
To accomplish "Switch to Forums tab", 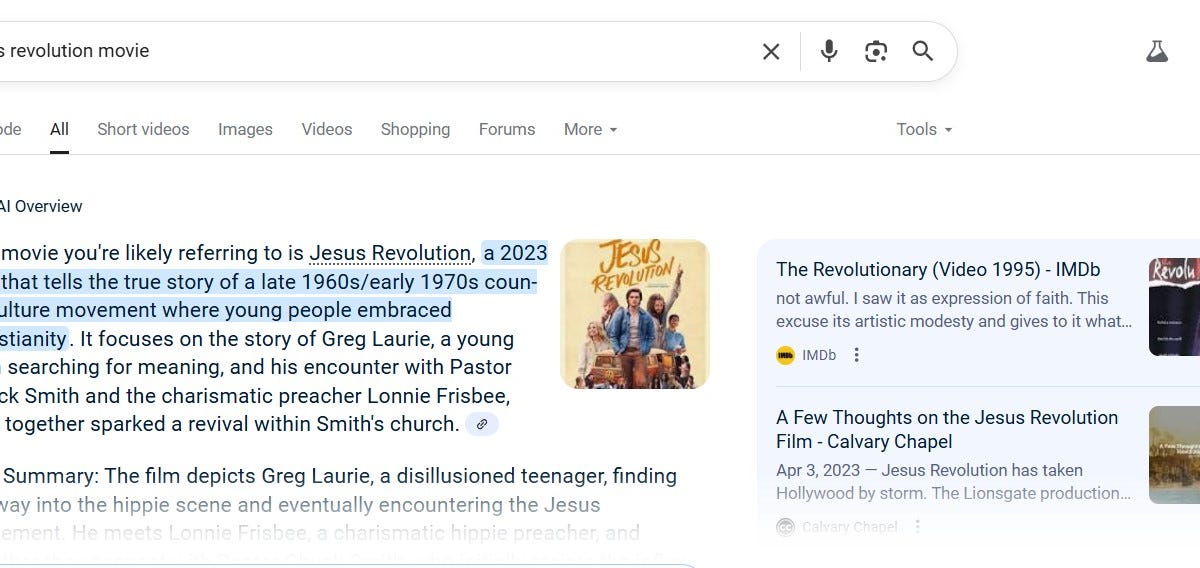I will [507, 129].
